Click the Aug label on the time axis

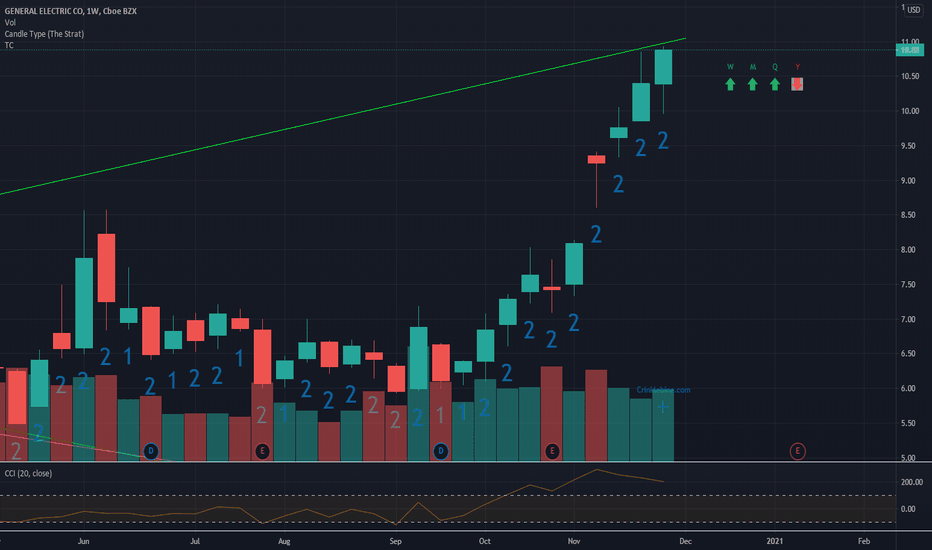(284, 541)
